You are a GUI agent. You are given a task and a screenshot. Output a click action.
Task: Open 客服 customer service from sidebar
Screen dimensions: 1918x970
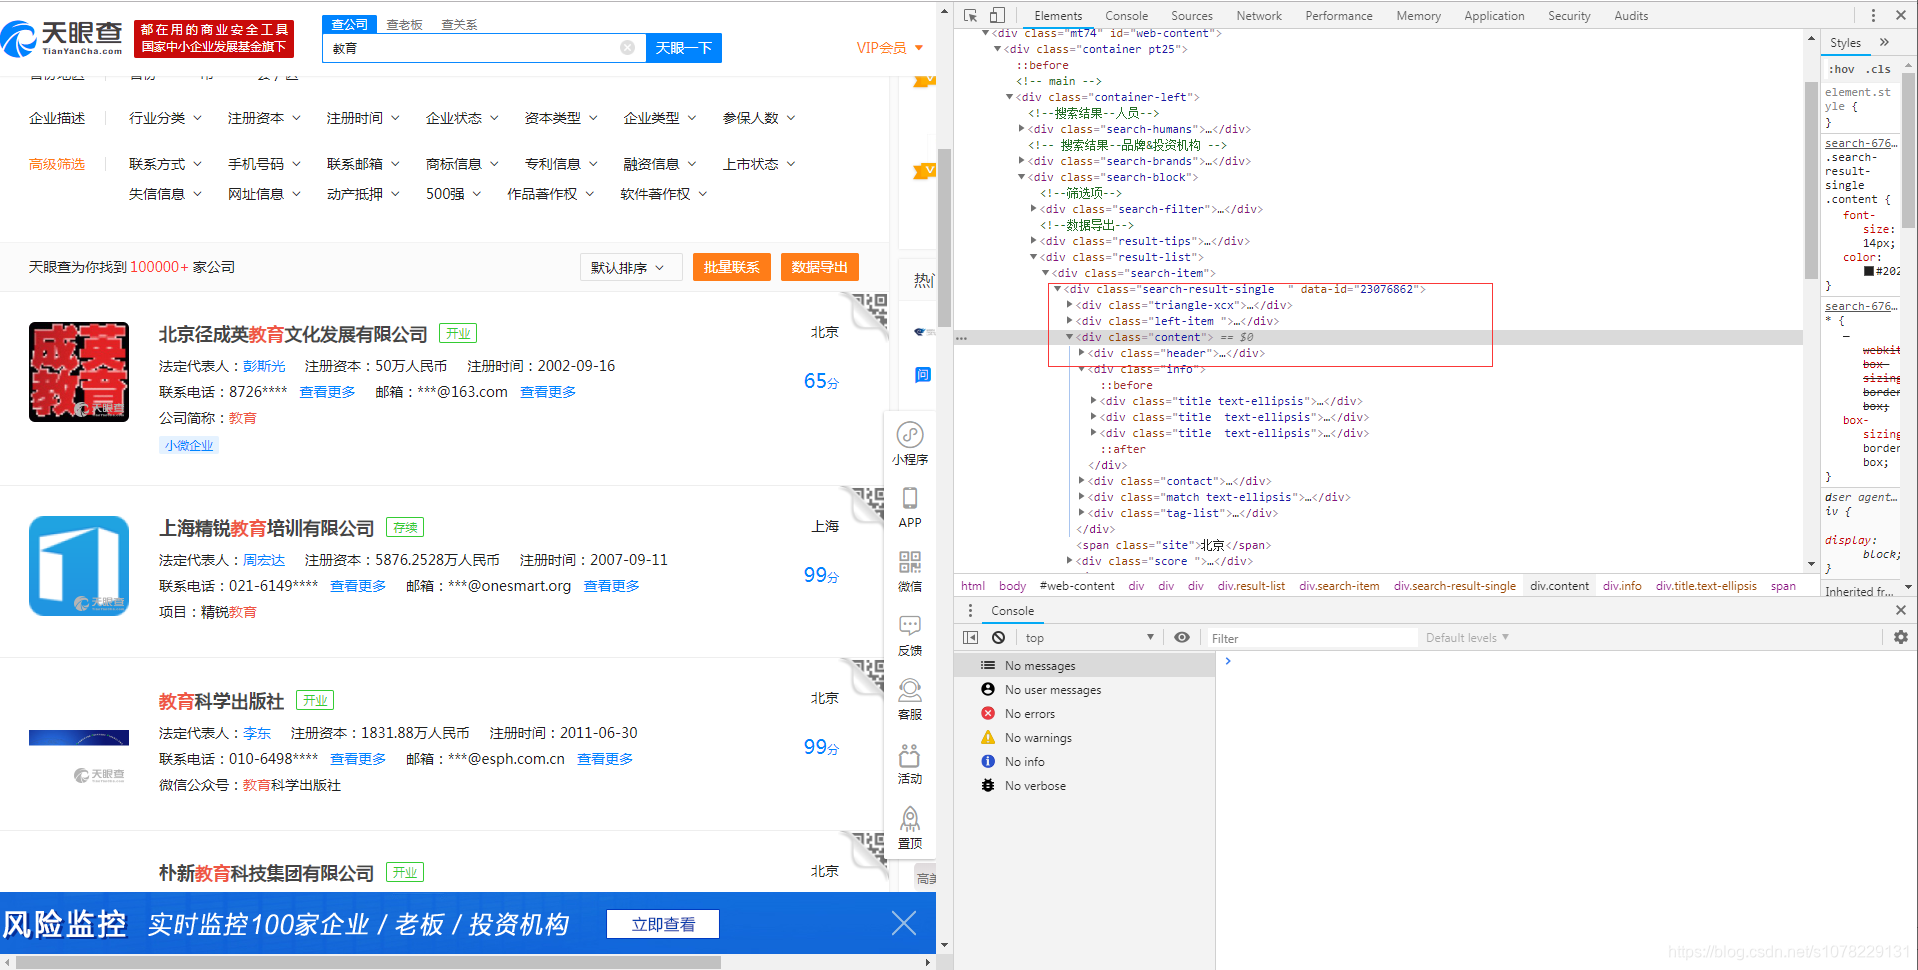[909, 697]
